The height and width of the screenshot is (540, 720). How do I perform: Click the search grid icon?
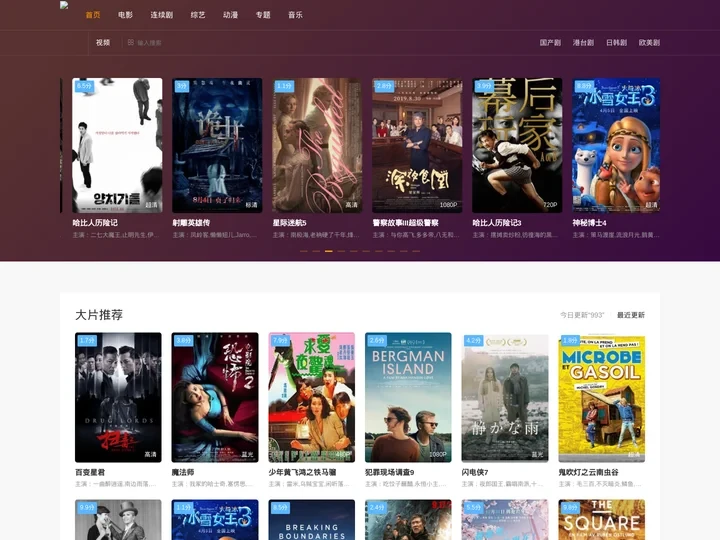pyautogui.click(x=131, y=42)
